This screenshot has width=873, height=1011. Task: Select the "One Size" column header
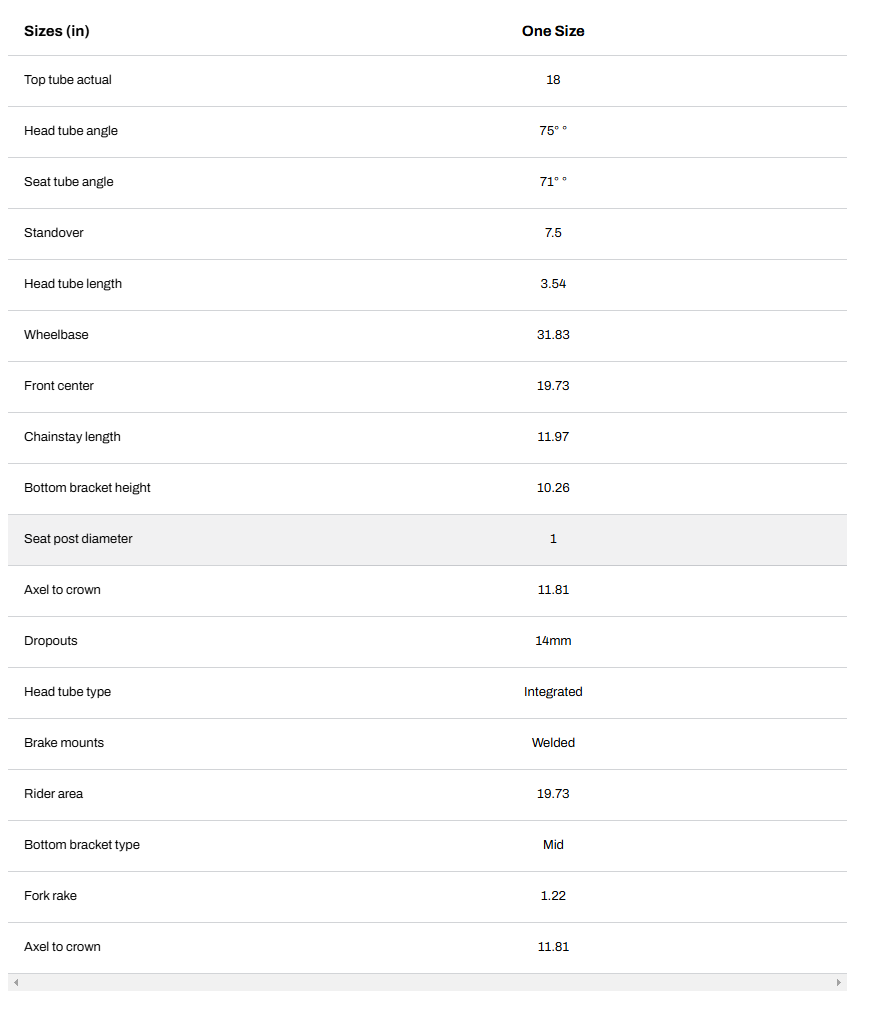553,31
